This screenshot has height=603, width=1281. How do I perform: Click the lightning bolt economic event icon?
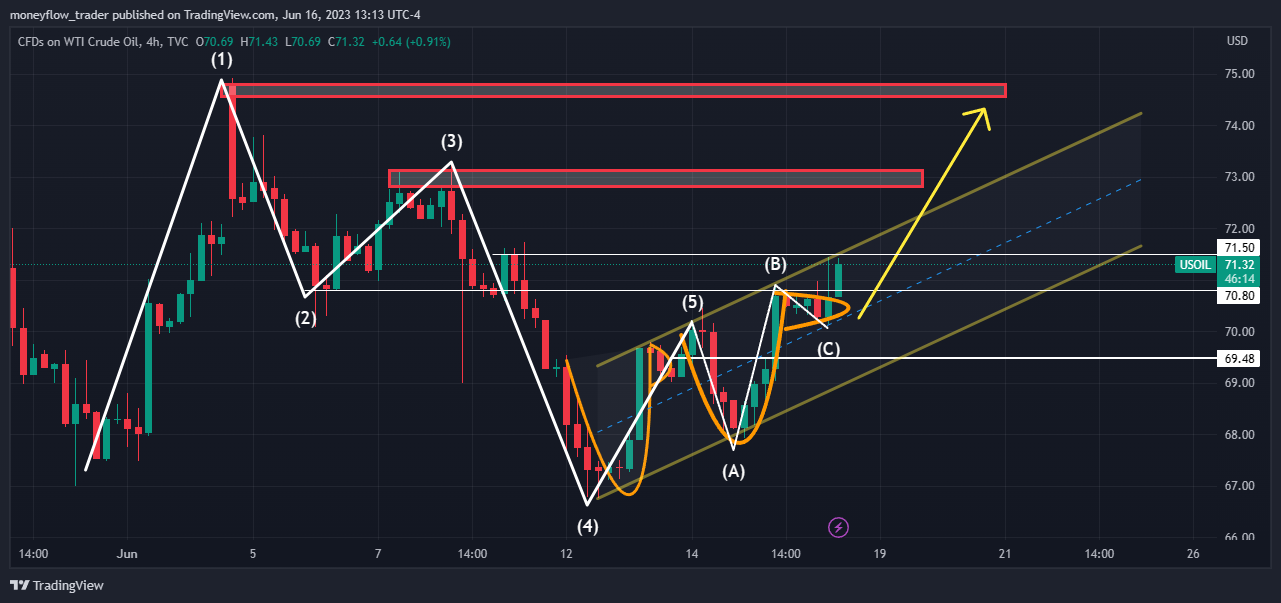pyautogui.click(x=839, y=526)
